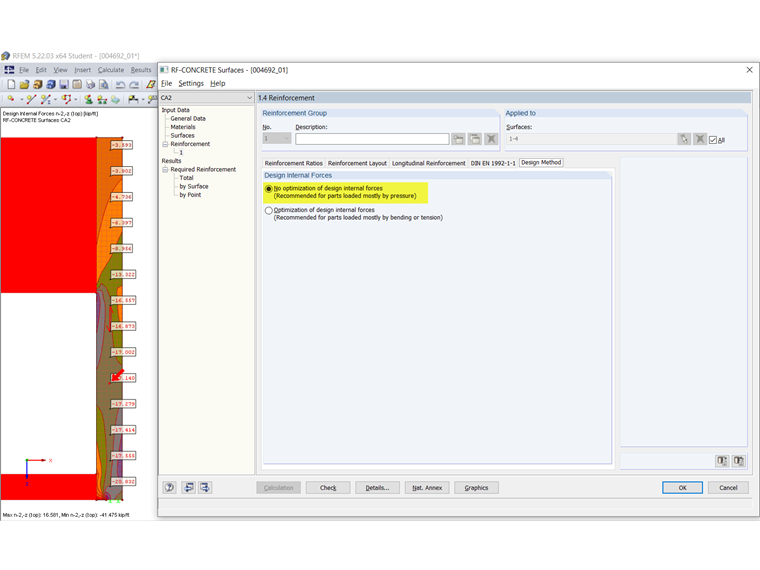Screen dimensions: 760x570
Task: Open Insert menu in RFEM window
Action: click(82, 70)
